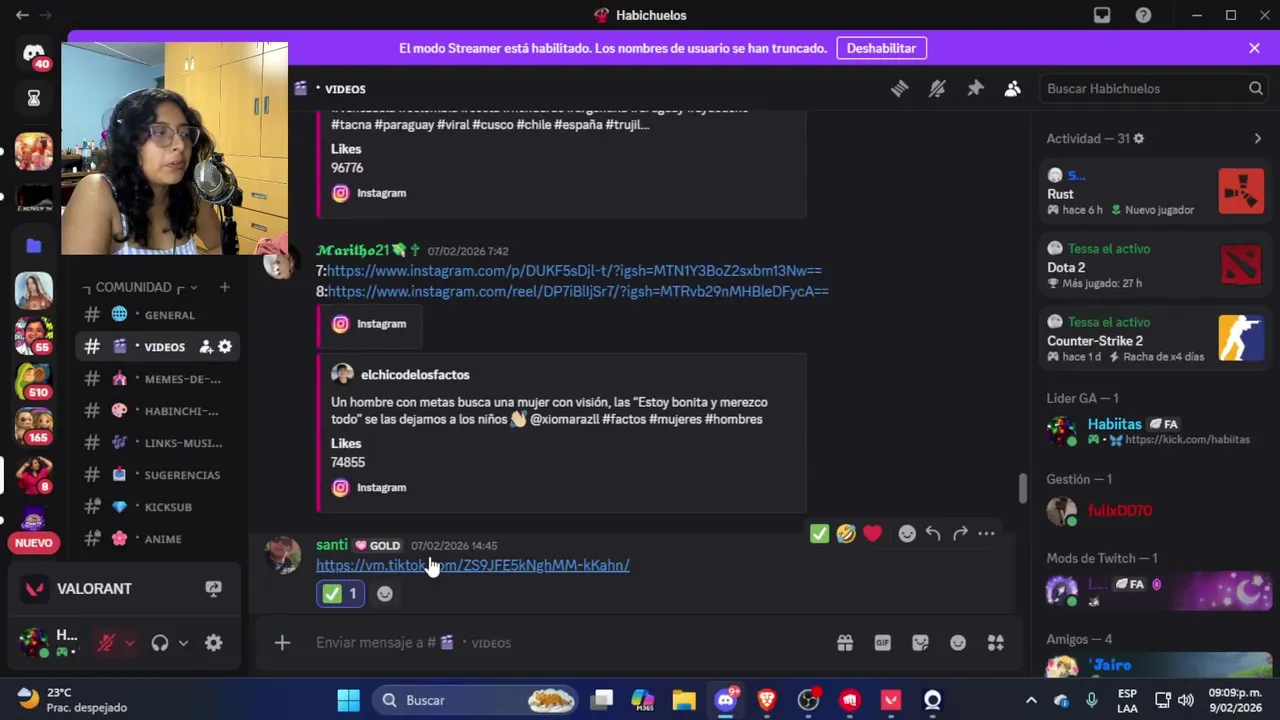The image size is (1280, 720).
Task: Dismiss the Streamer mode banner
Action: click(1254, 48)
